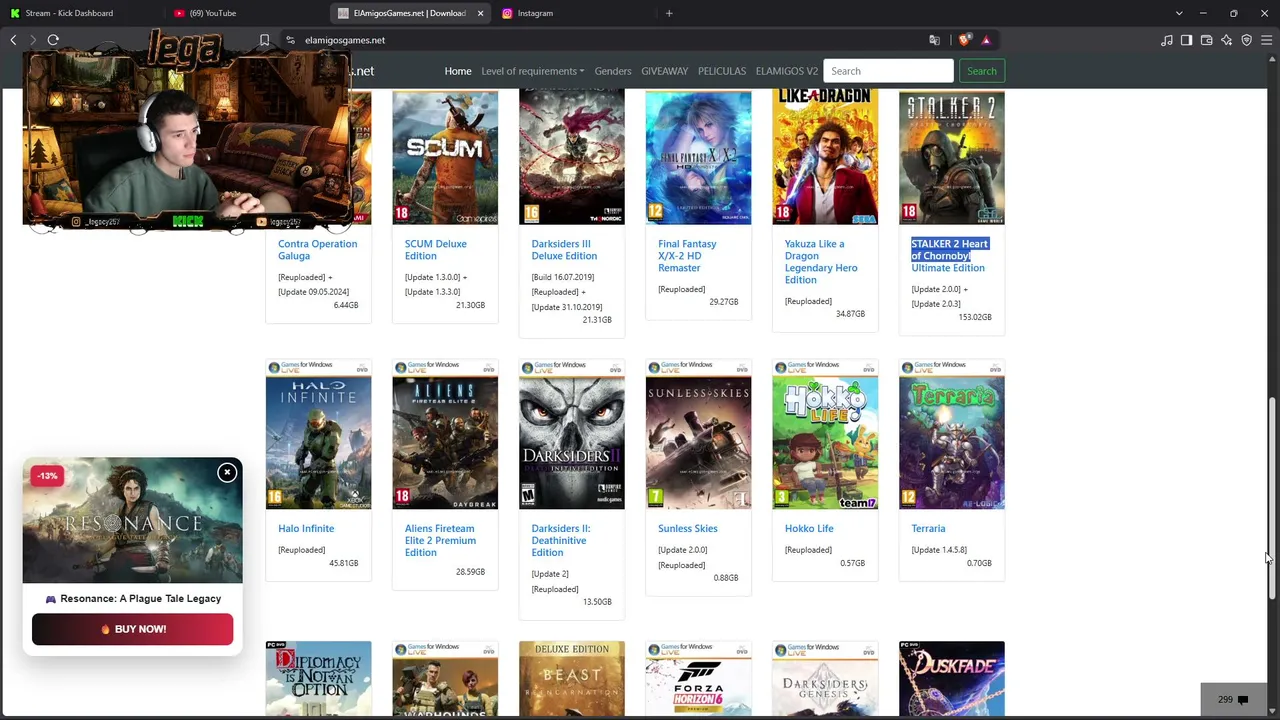
Task: Open the Brave Shields lion icon
Action: point(964,40)
